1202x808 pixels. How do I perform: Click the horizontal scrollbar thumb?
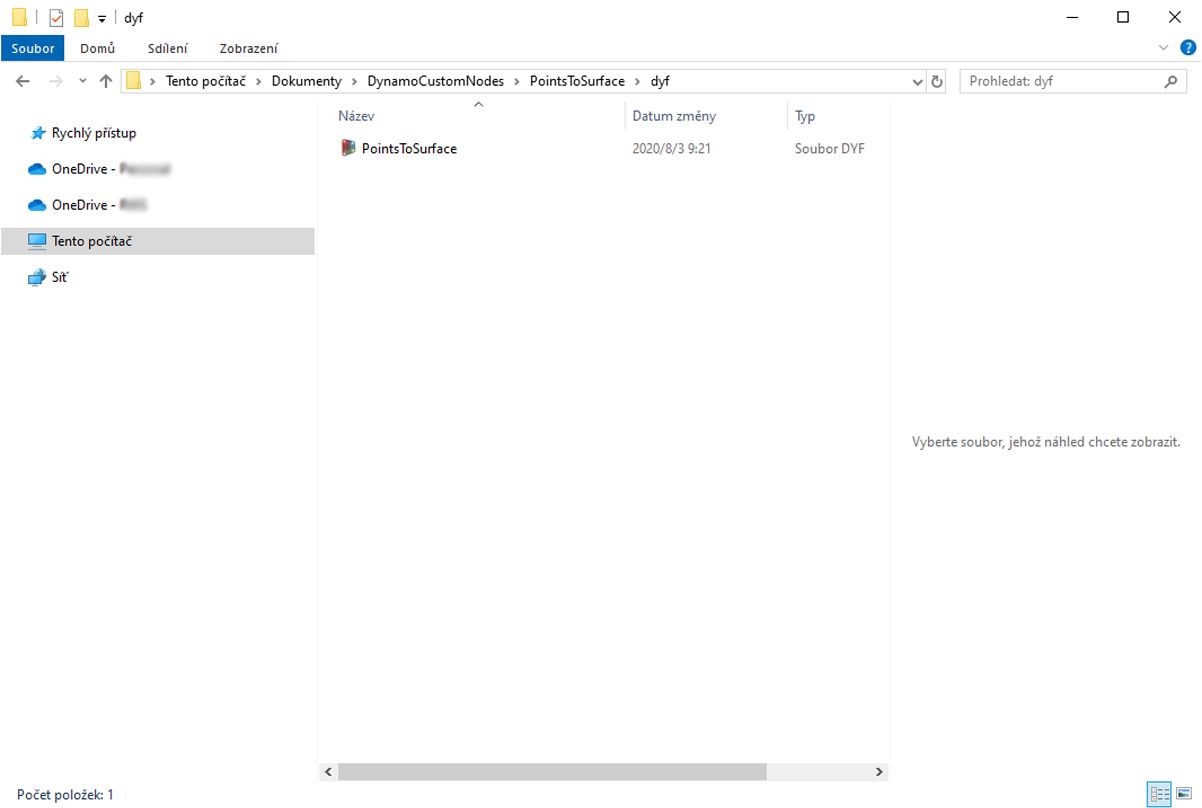click(552, 772)
